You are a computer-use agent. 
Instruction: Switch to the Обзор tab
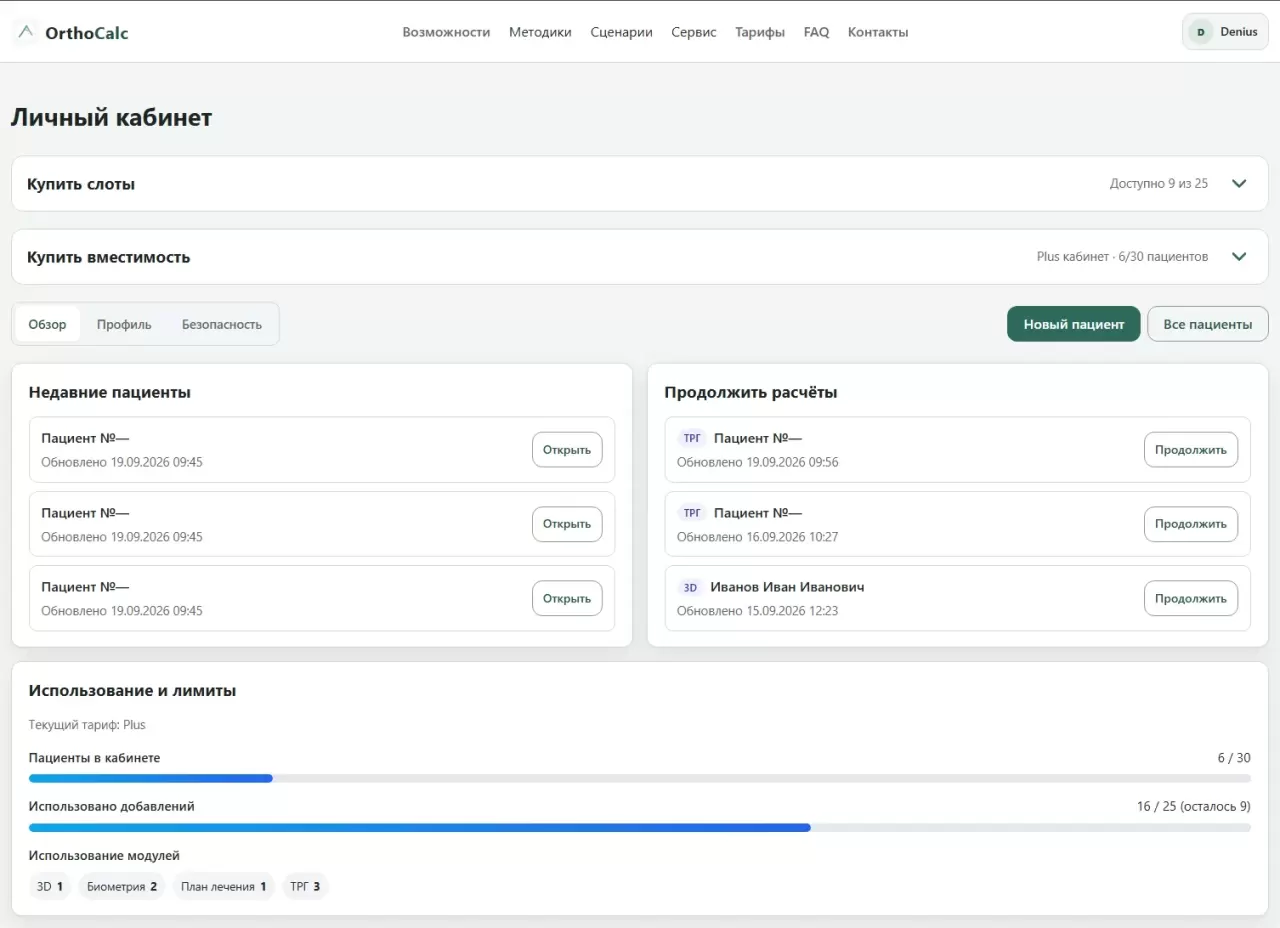point(47,324)
